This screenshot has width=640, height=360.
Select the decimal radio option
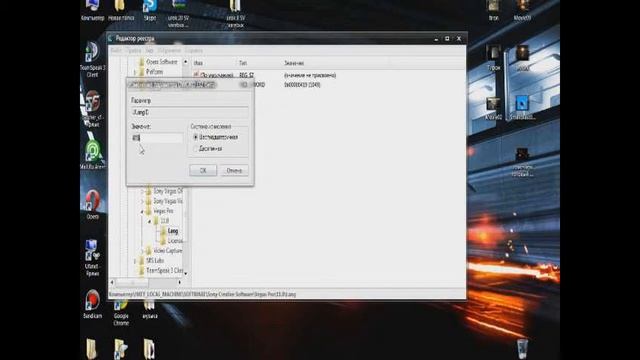[196, 149]
